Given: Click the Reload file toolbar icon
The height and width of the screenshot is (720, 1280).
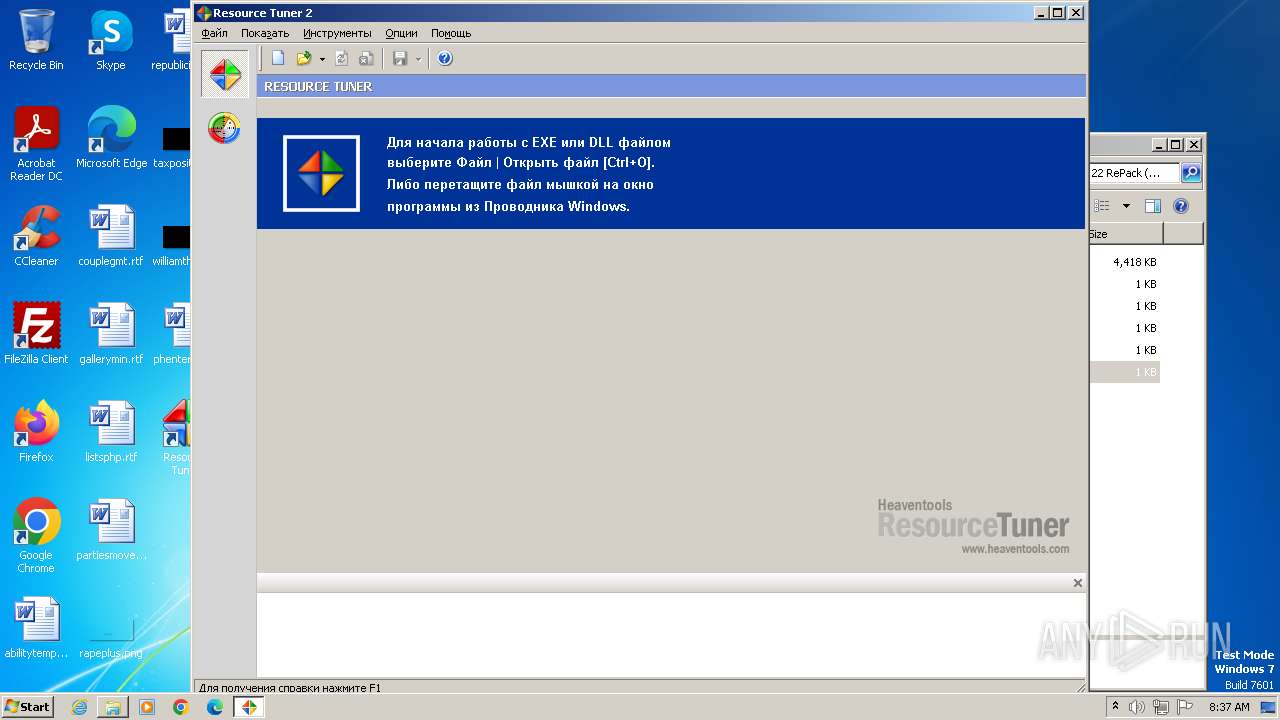Looking at the screenshot, I should (342, 59).
